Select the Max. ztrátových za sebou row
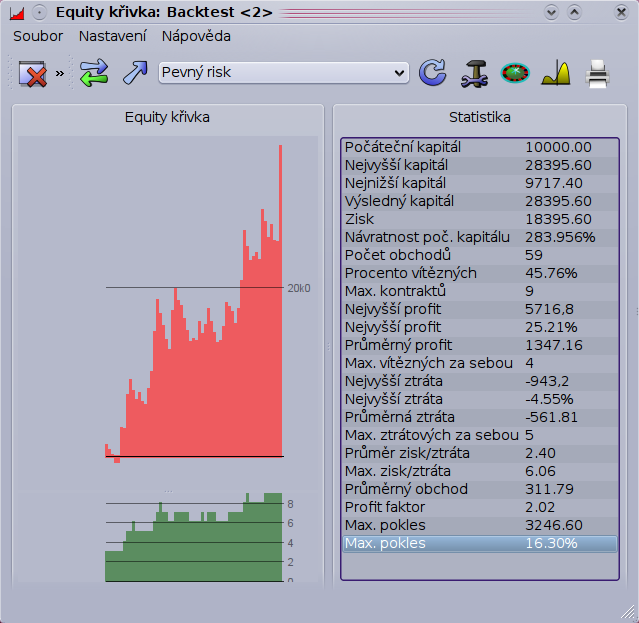 (480, 435)
